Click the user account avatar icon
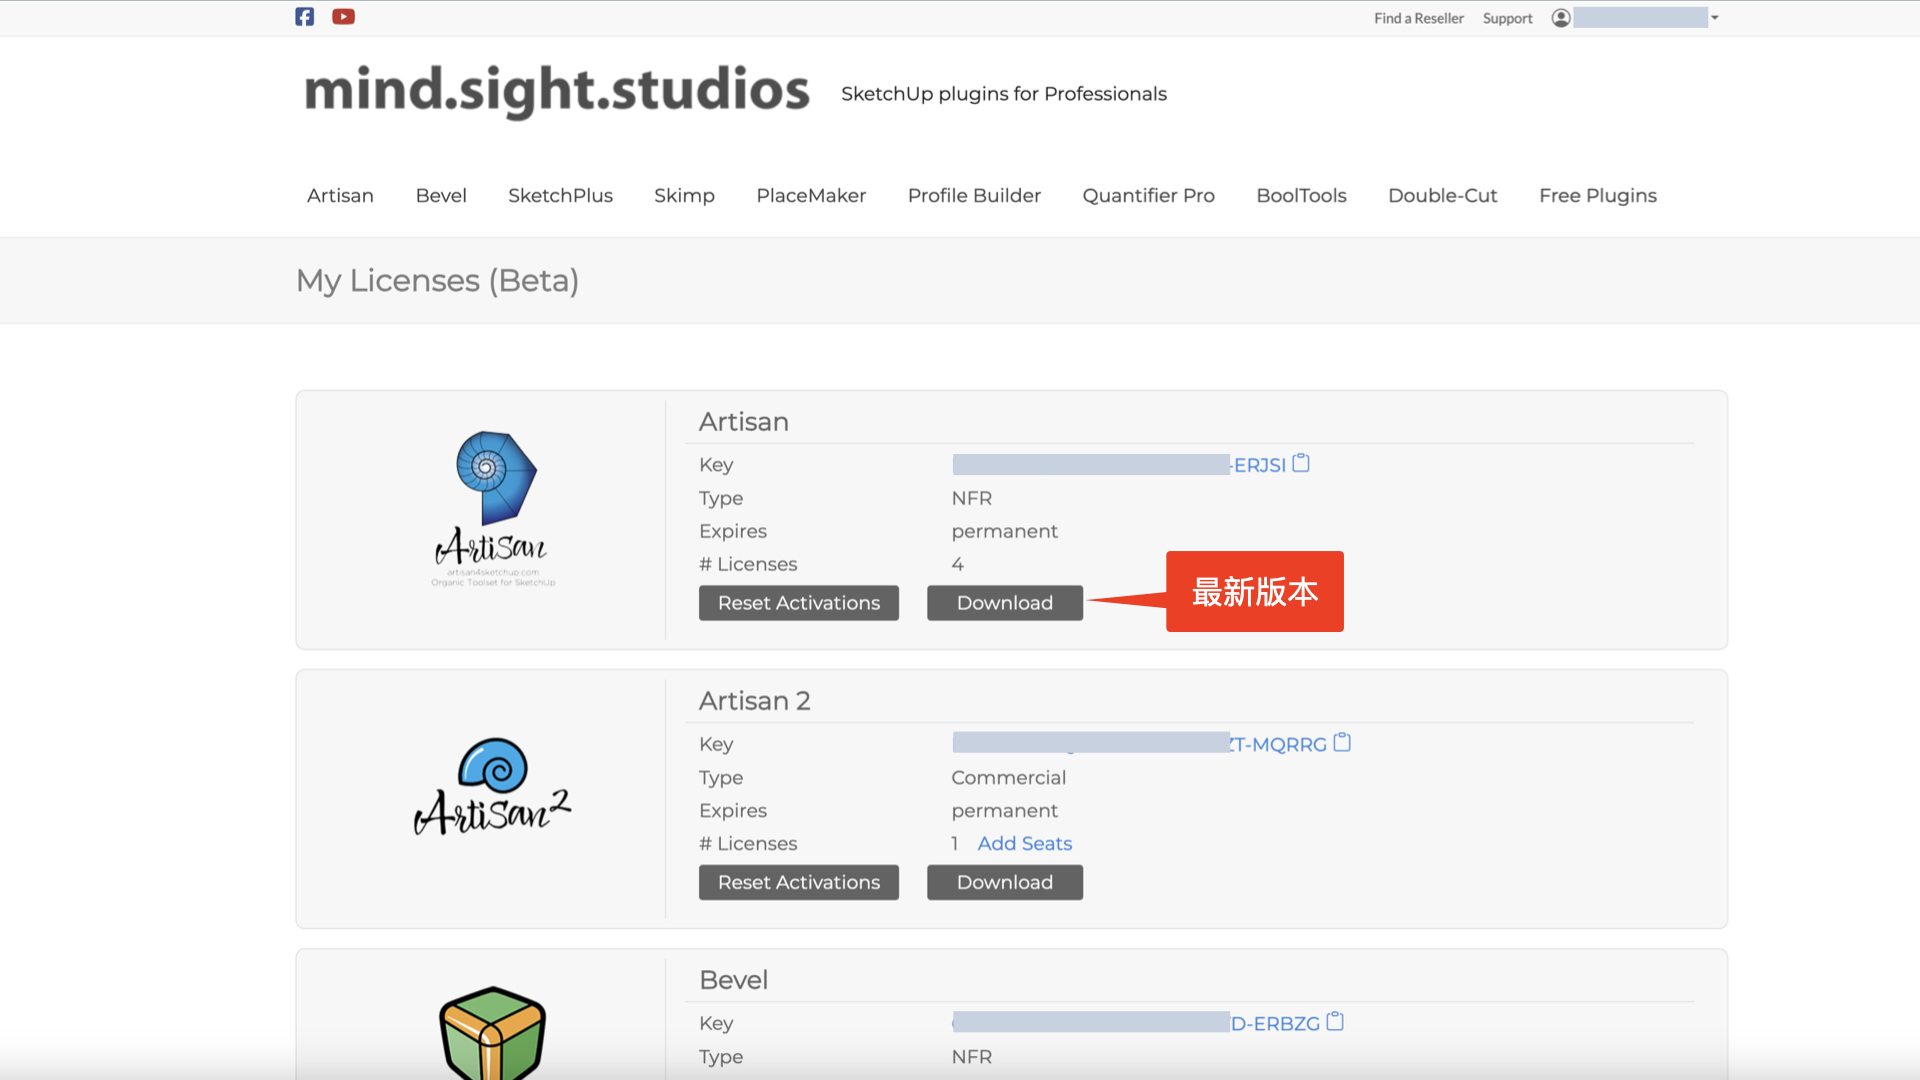This screenshot has height=1080, width=1920. 1560,18
